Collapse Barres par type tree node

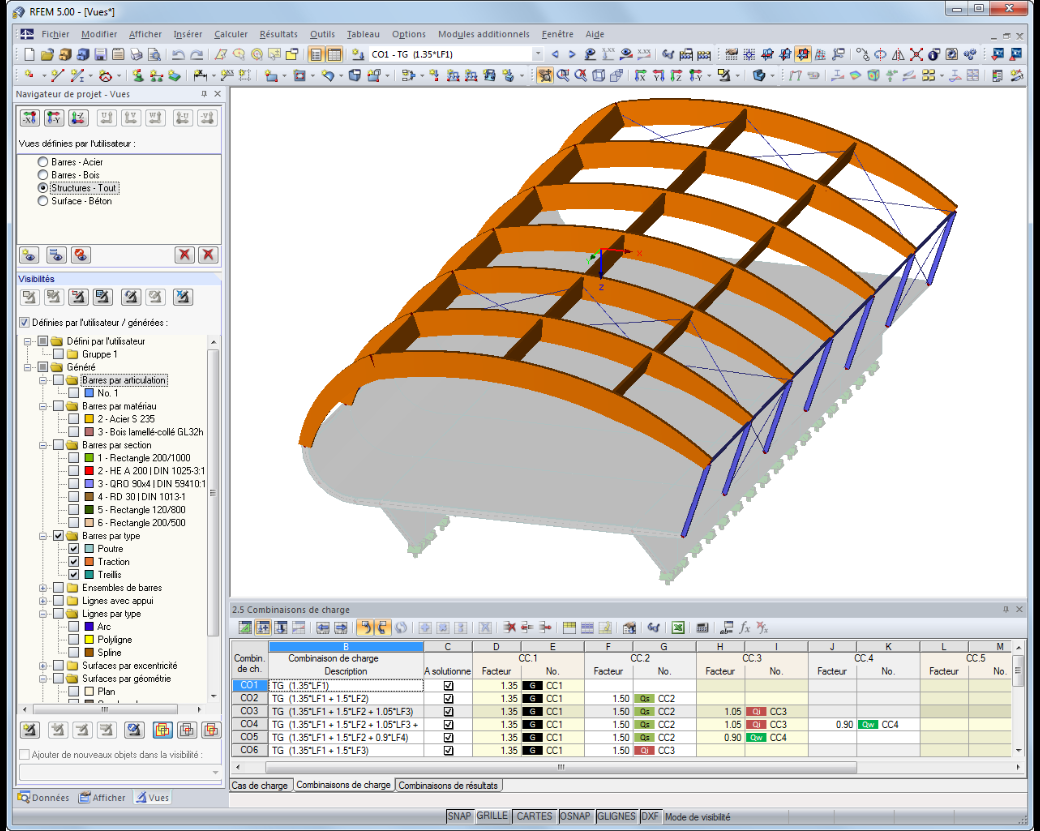pyautogui.click(x=43, y=536)
